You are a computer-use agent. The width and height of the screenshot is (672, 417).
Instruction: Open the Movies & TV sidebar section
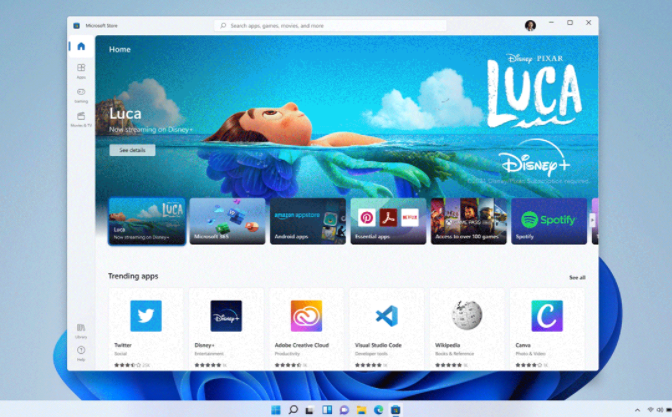point(81,119)
